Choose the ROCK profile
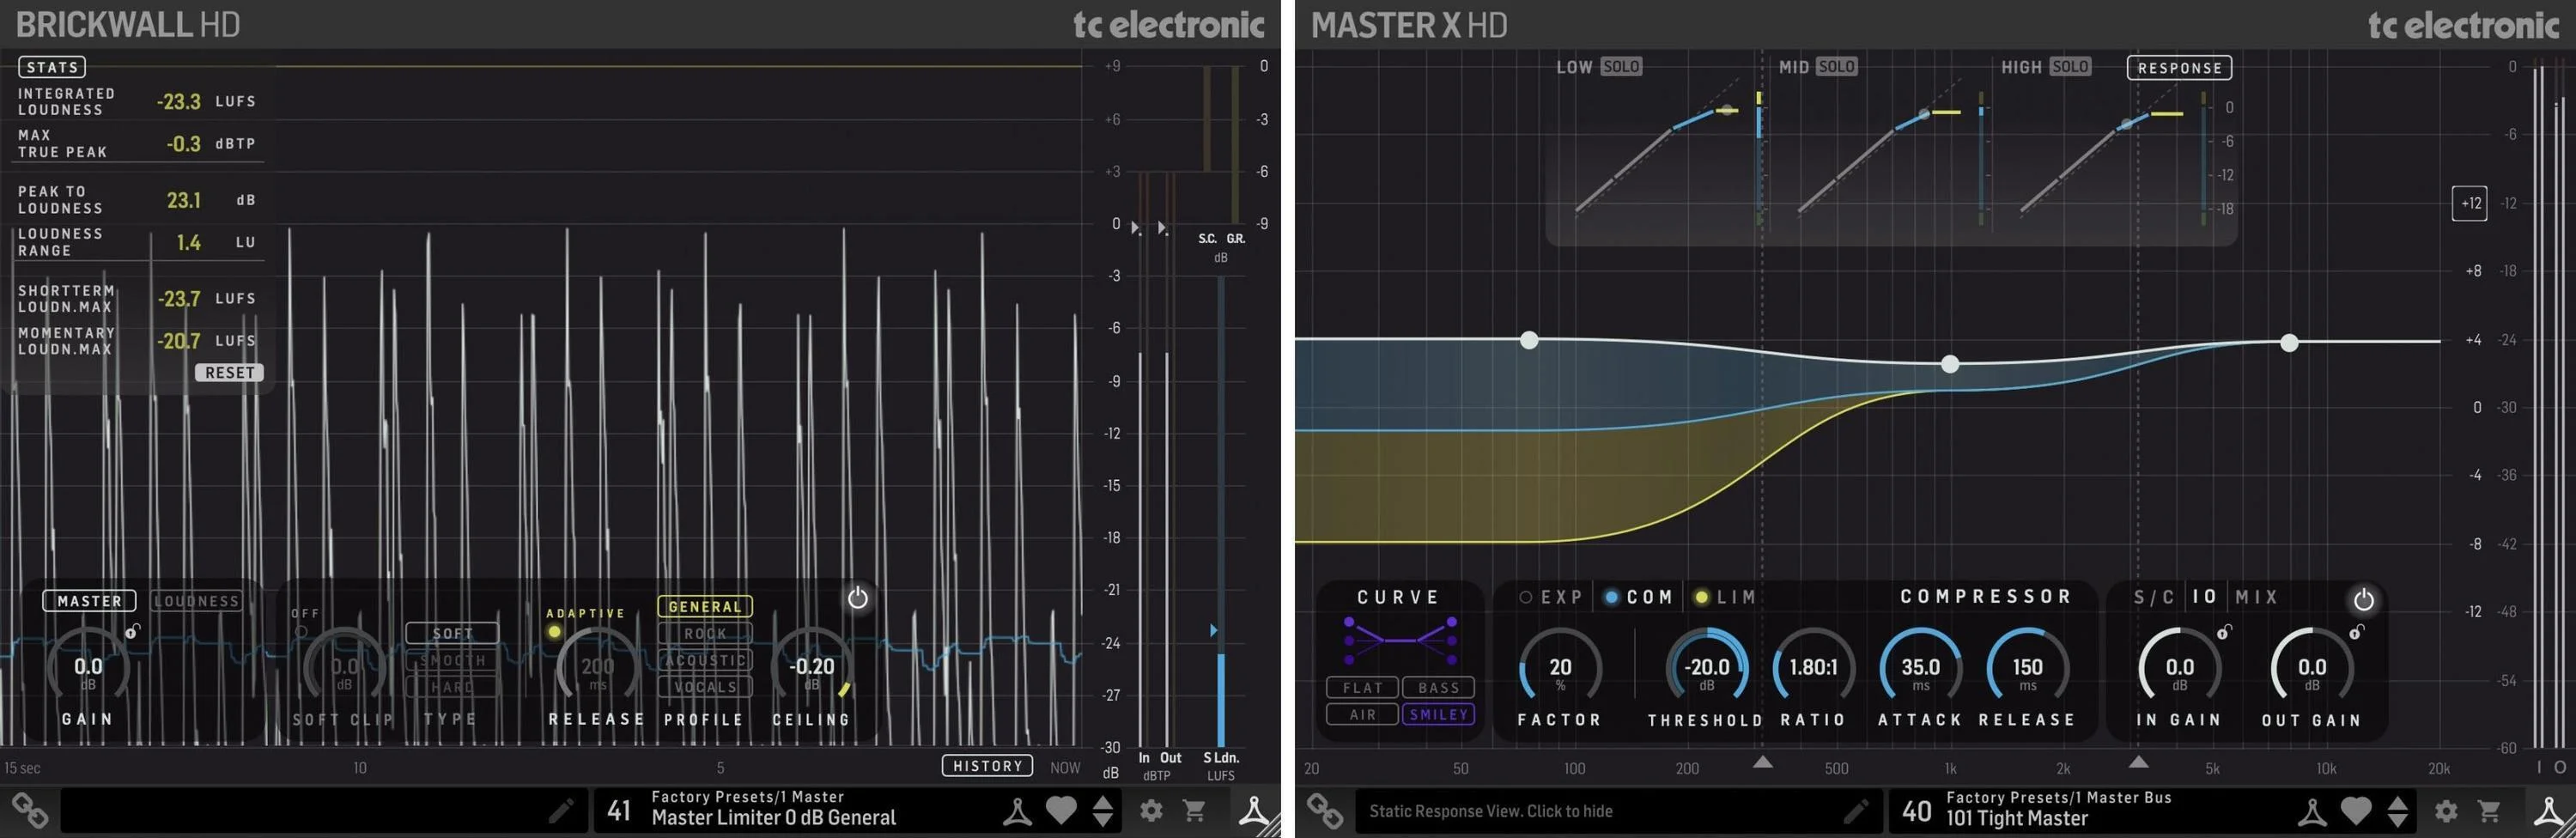 click(x=705, y=633)
